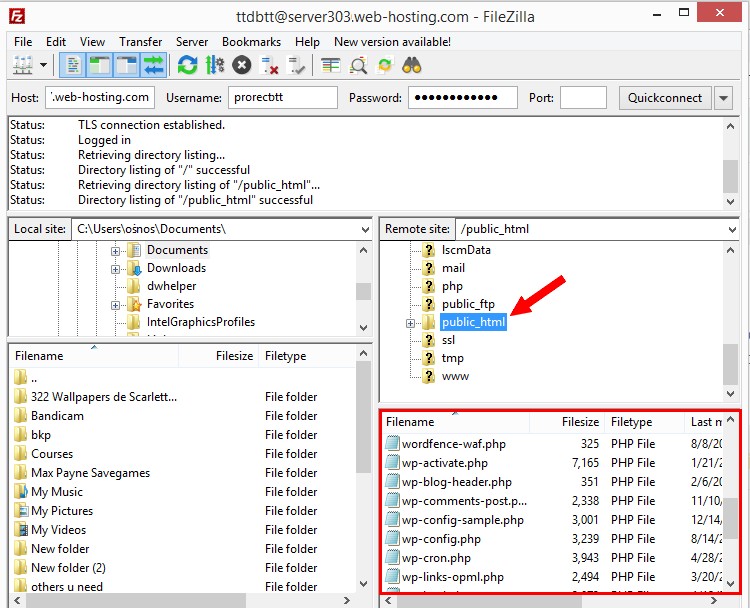Disconnect from the visible server
The image size is (750, 608).
(269, 65)
